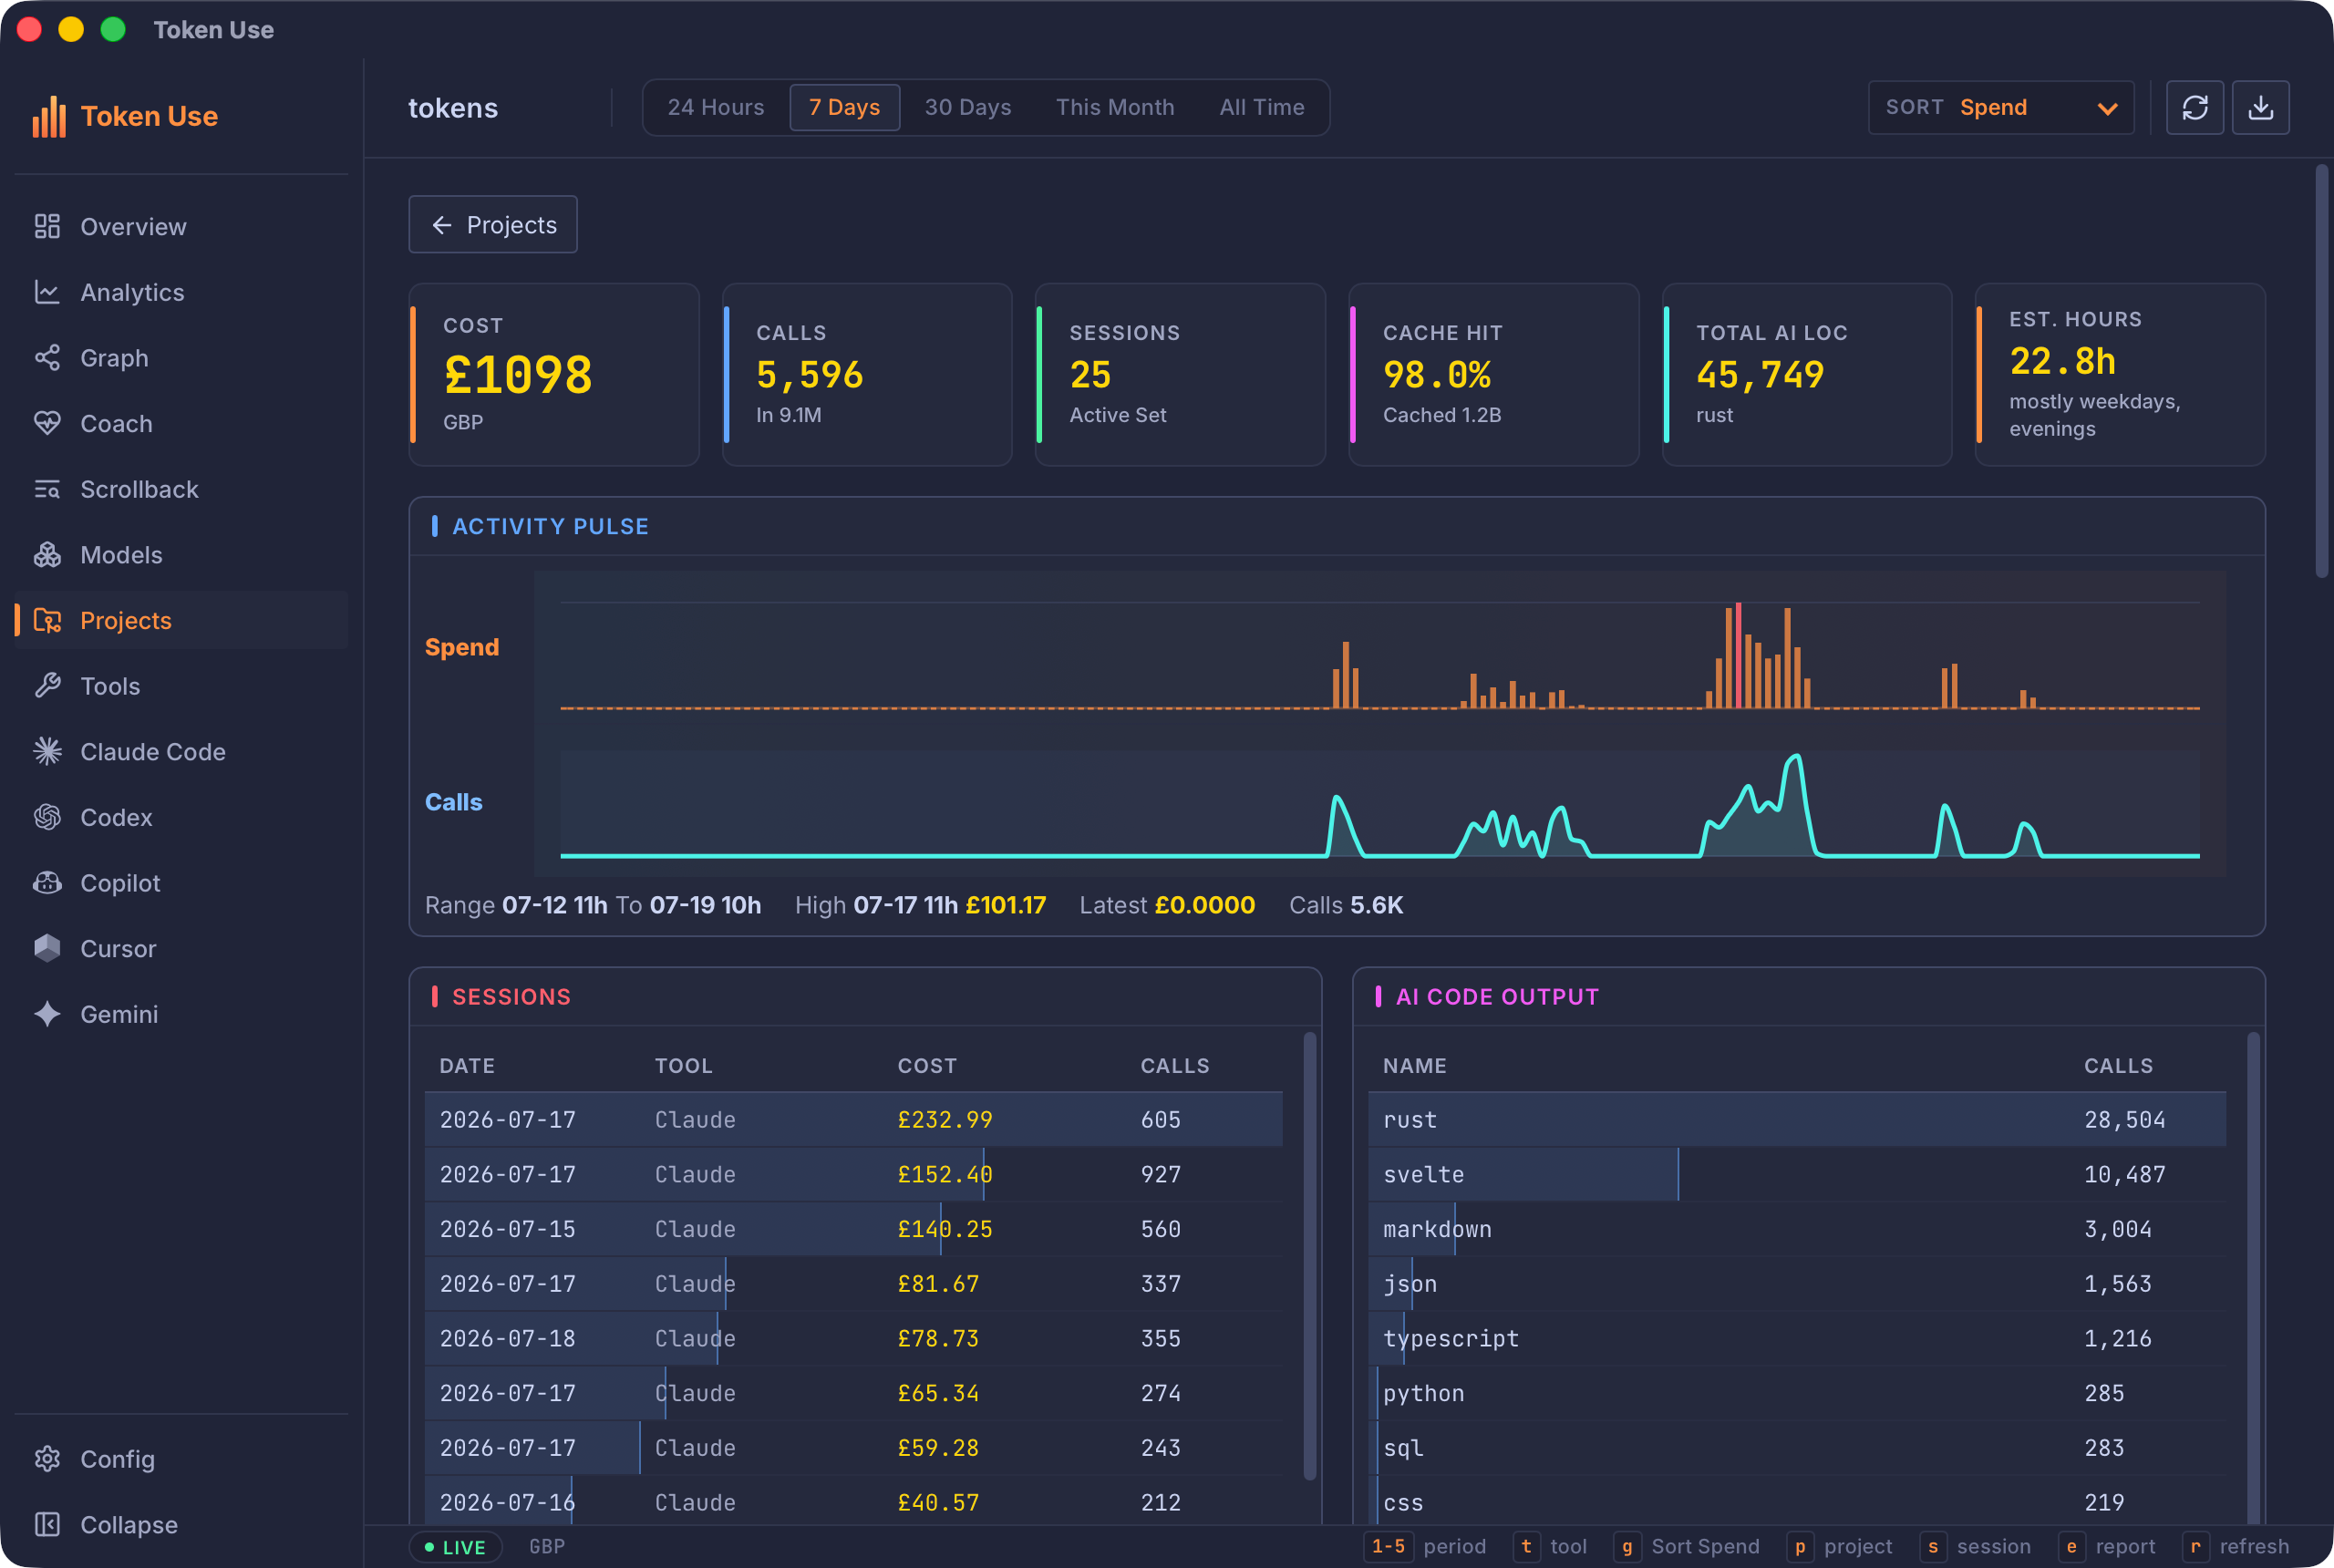Select the 2026-07-15 session row
The image size is (2334, 1568).
(853, 1229)
